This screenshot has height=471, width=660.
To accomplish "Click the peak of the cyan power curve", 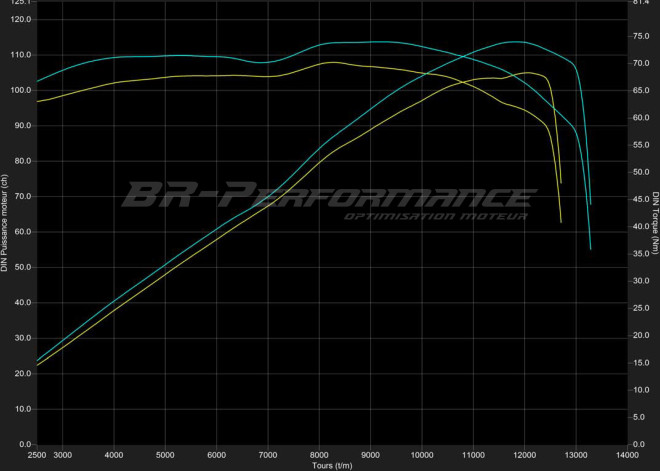I will click(x=515, y=42).
